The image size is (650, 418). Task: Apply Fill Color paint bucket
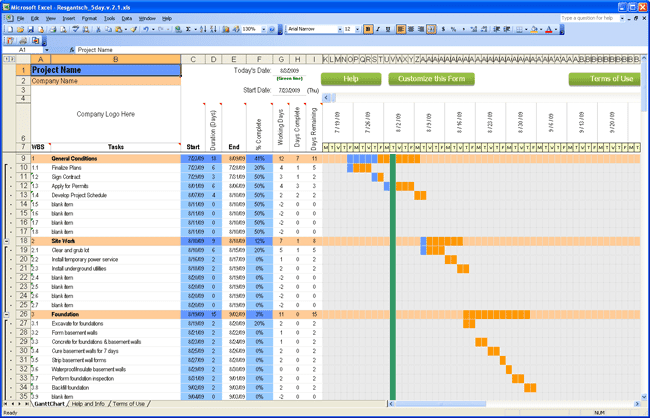coord(534,29)
